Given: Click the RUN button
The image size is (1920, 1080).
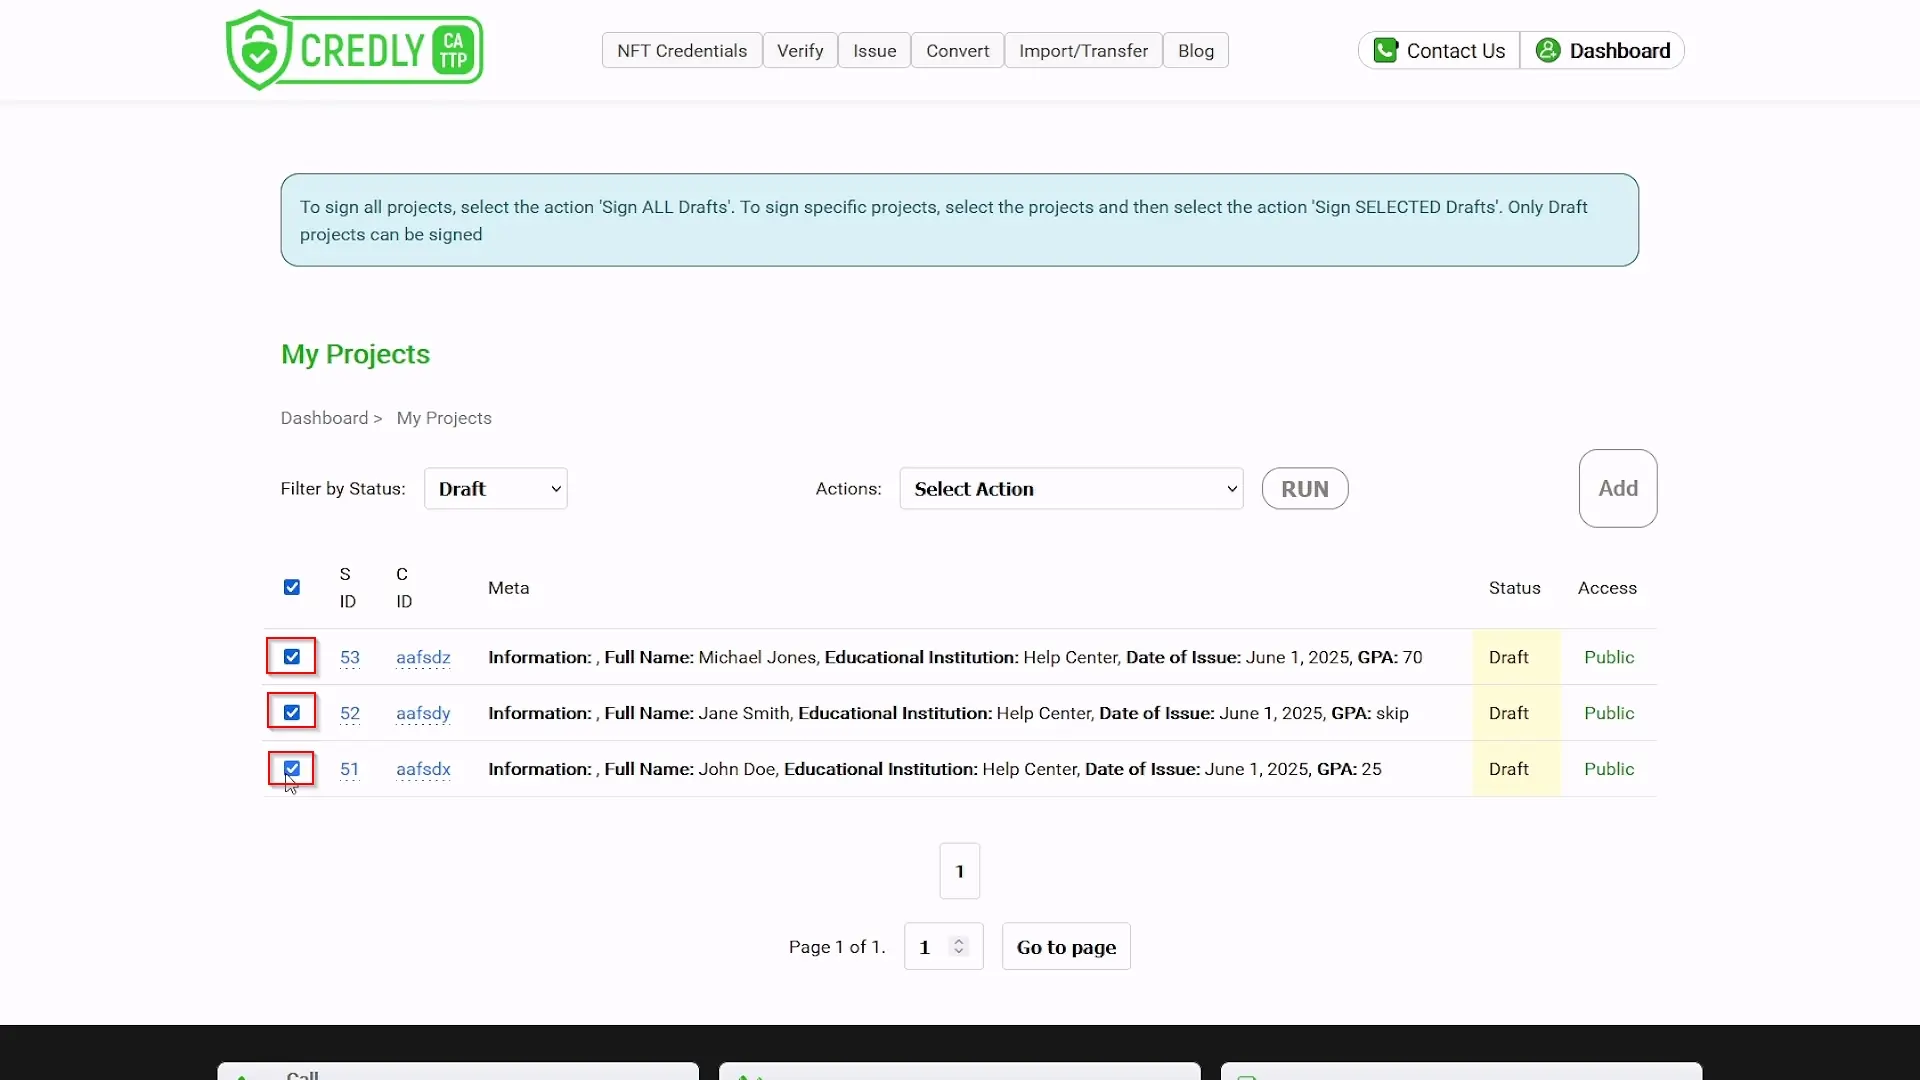Looking at the screenshot, I should 1305,489.
